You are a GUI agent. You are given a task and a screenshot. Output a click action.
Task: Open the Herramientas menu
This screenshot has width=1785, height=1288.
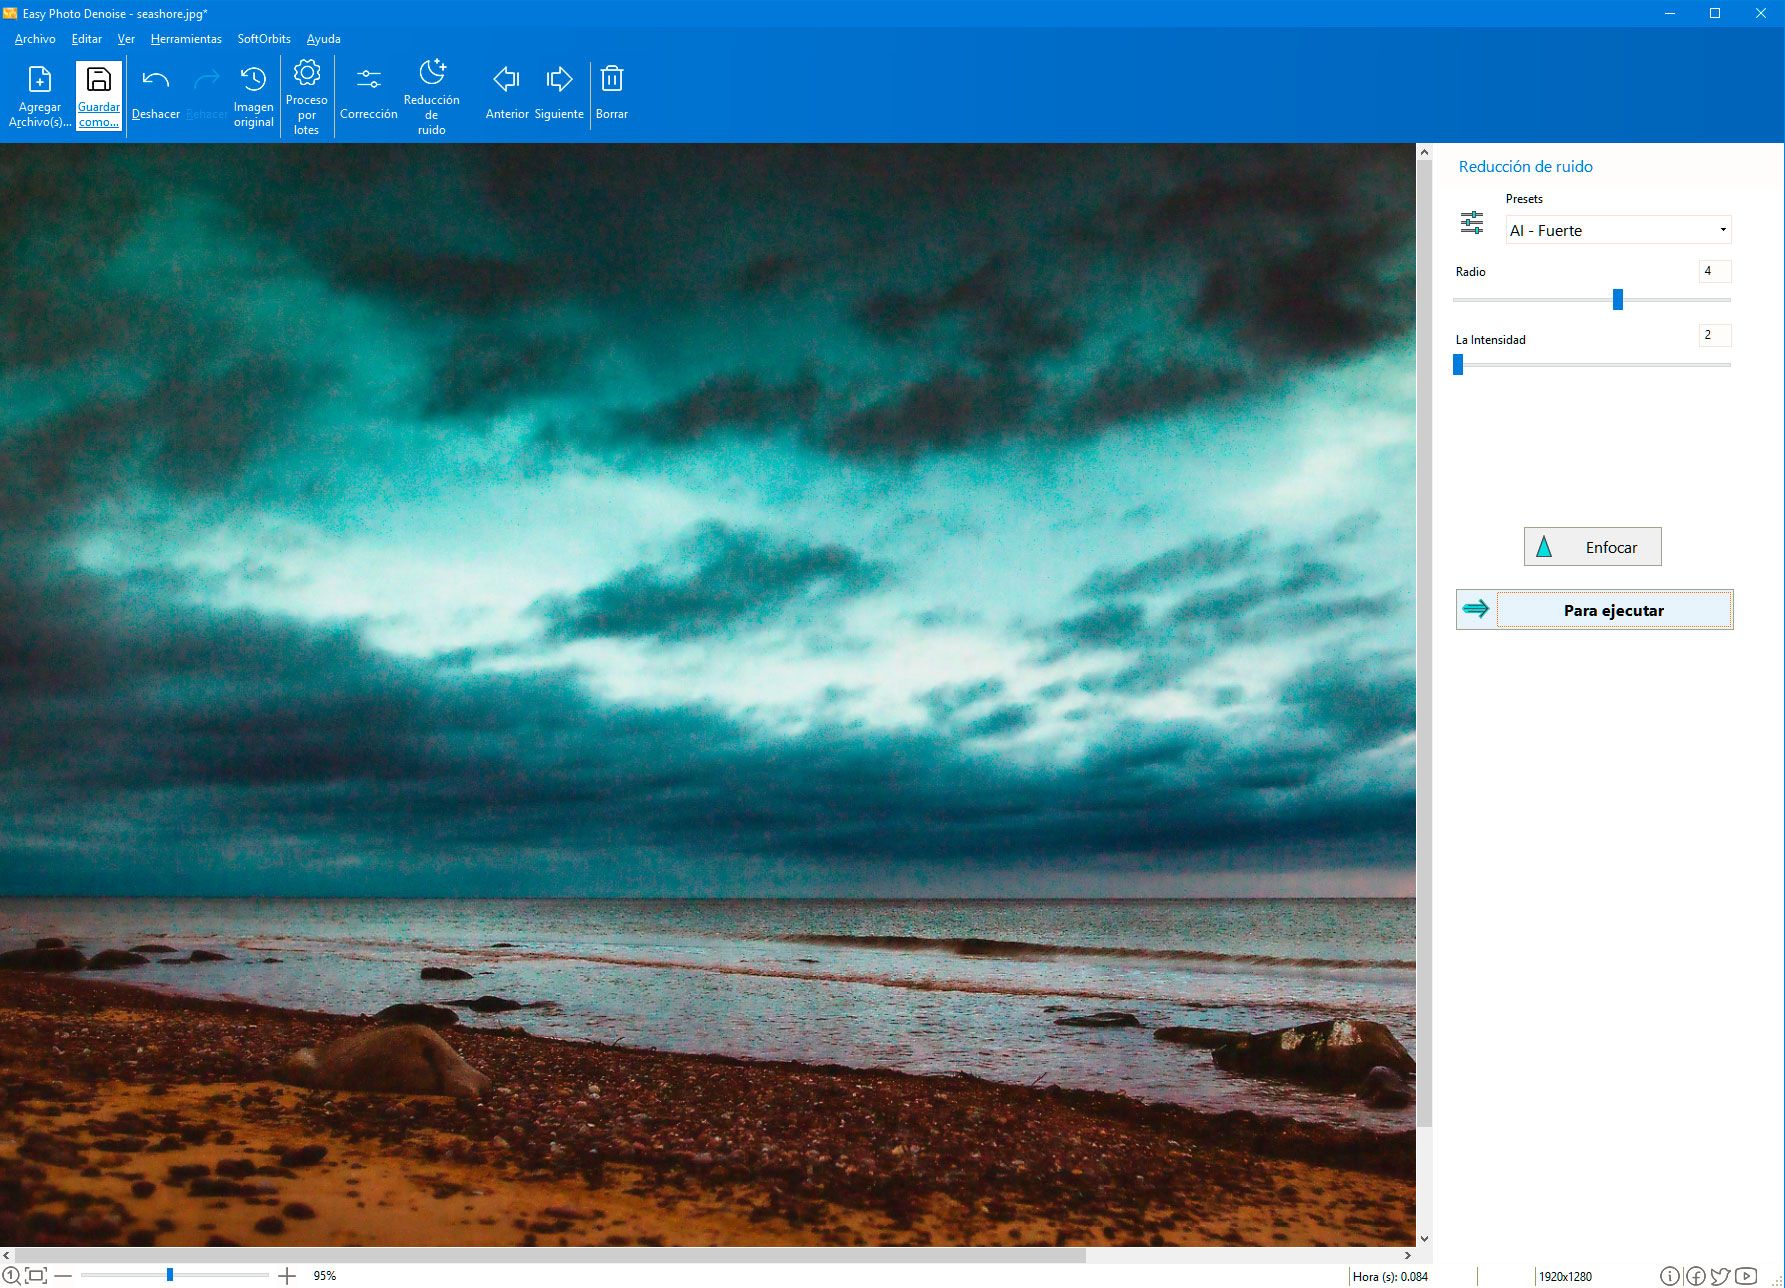(x=186, y=39)
